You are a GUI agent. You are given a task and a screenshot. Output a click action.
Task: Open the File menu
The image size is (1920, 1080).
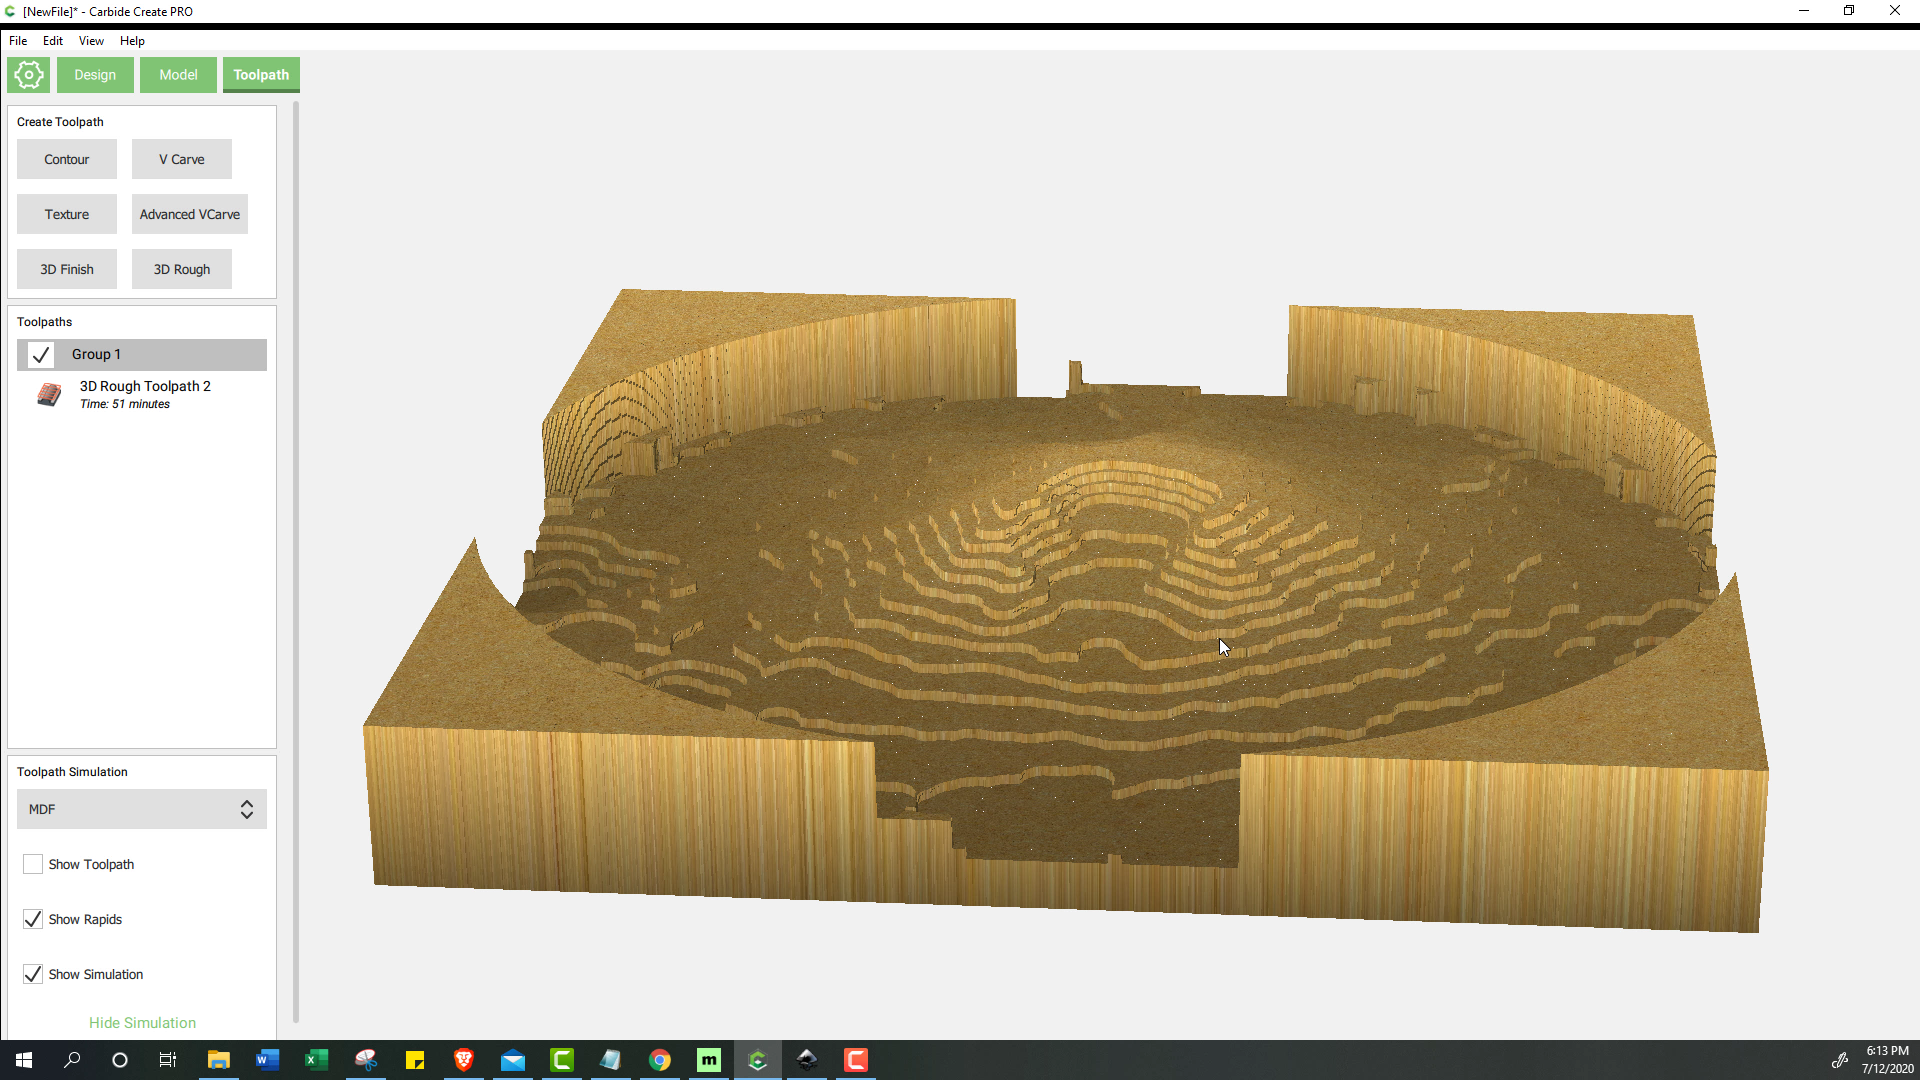coord(17,40)
